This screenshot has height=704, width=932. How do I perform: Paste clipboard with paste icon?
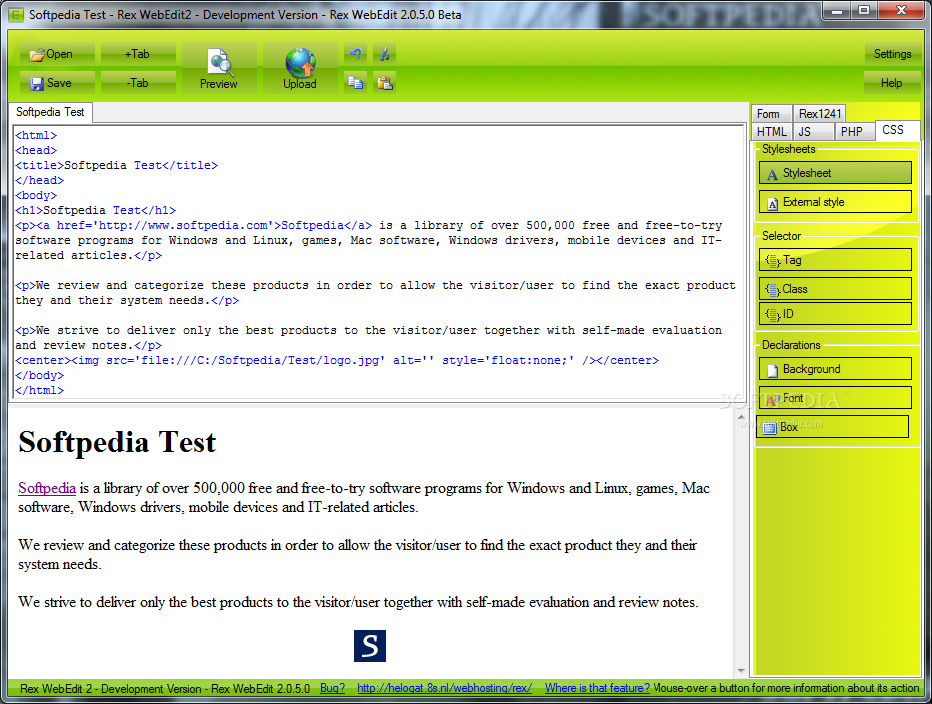point(385,83)
